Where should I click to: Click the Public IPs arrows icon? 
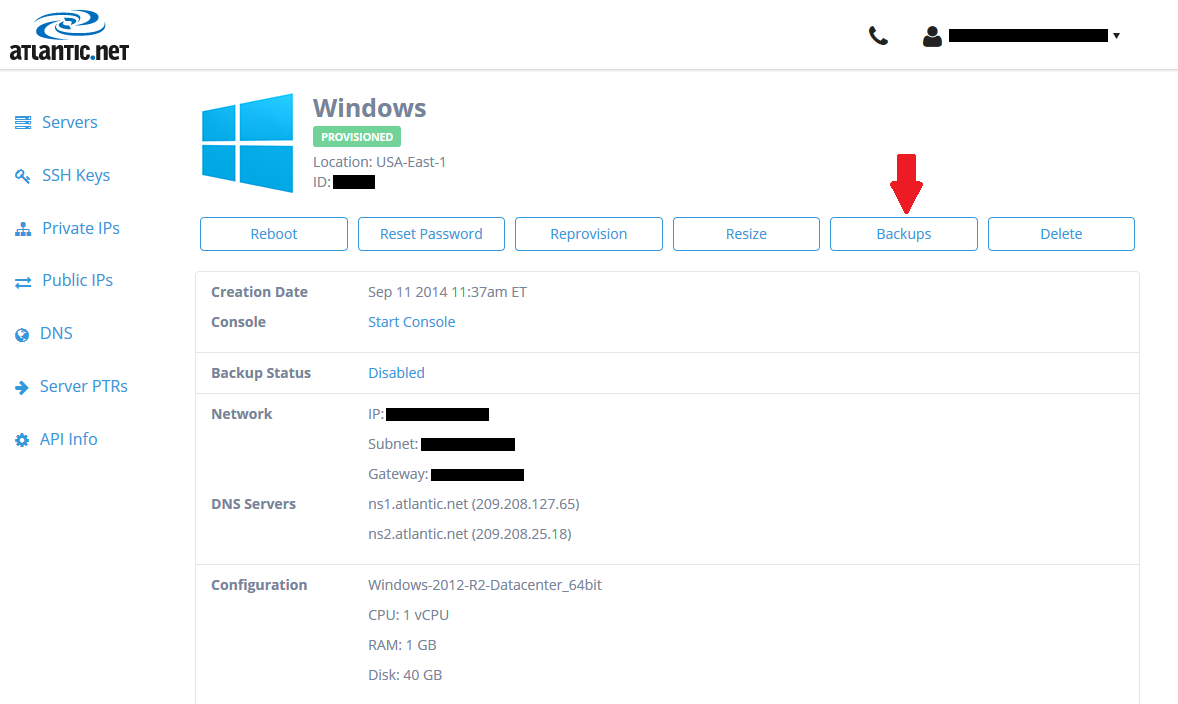pyautogui.click(x=23, y=282)
